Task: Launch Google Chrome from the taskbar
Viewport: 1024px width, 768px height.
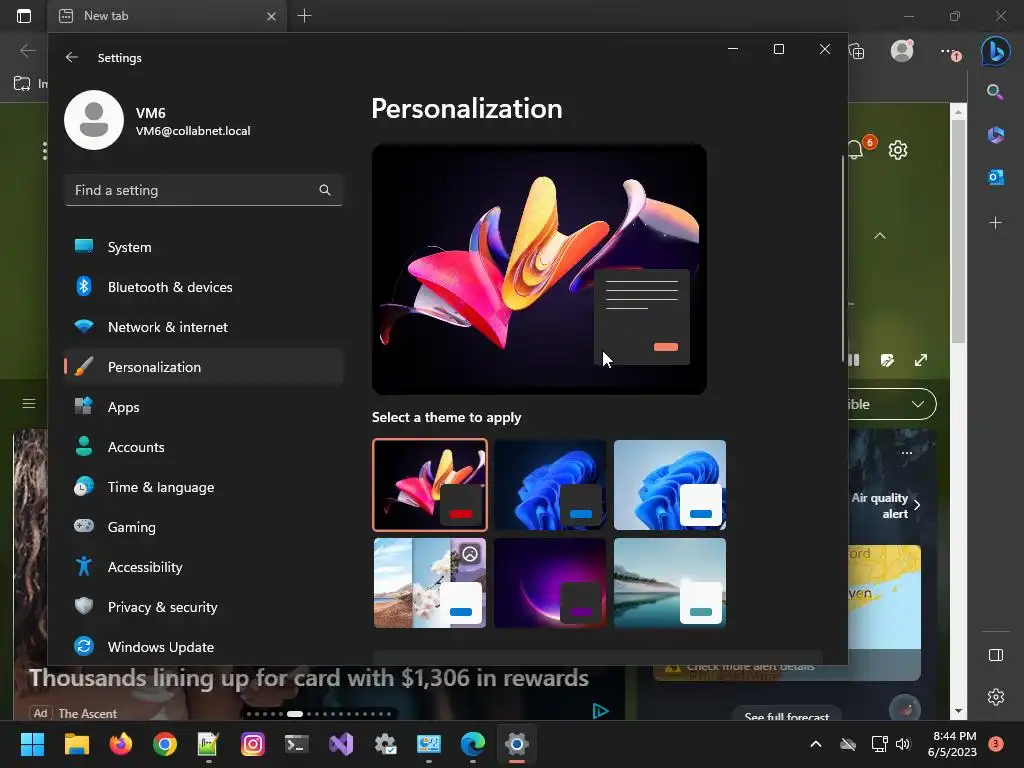Action: tap(165, 744)
